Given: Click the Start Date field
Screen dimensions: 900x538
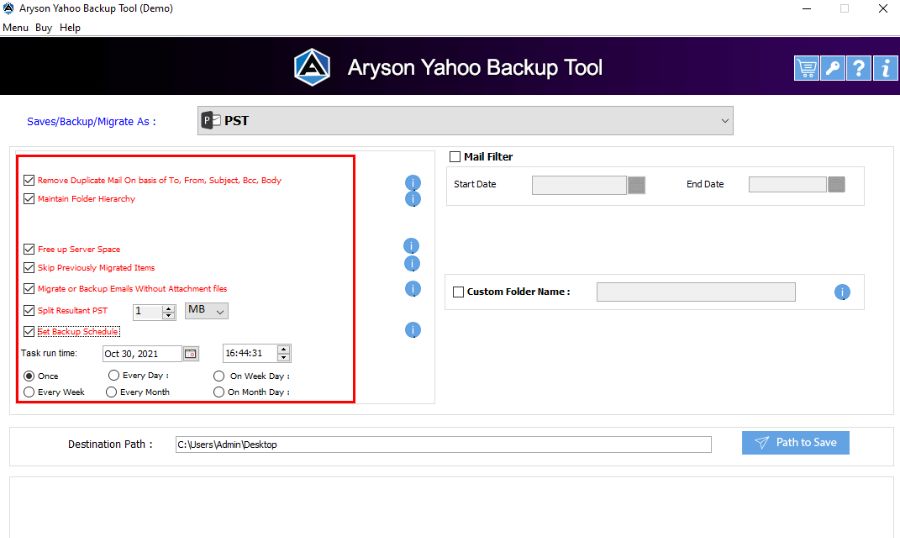Looking at the screenshot, I should coord(579,185).
